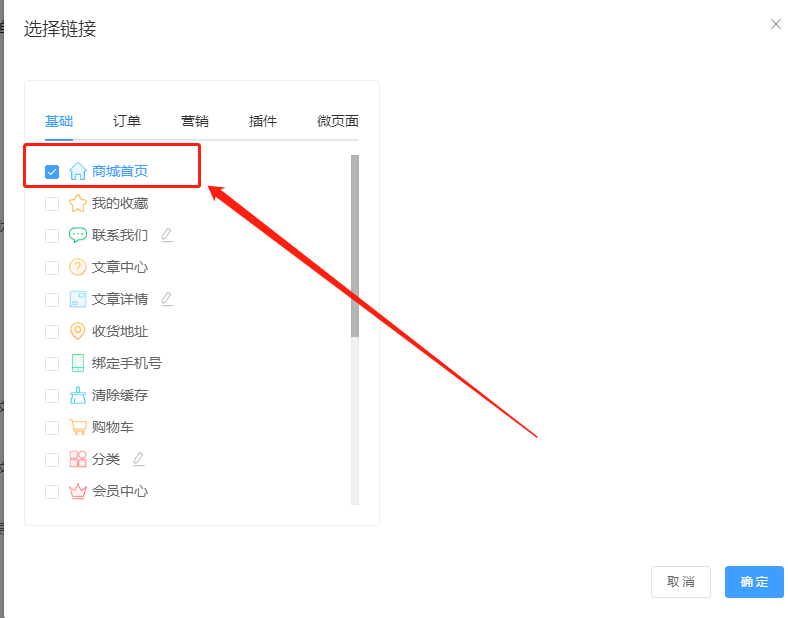Enable the 清除缓存 checkbox
The width and height of the screenshot is (788, 618).
[52, 396]
